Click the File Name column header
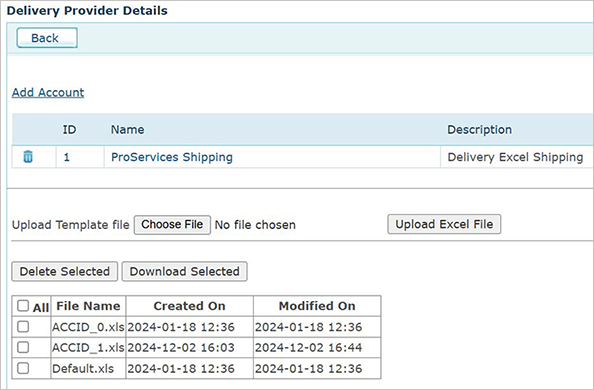Screen dimensions: 594x390 click(88, 306)
